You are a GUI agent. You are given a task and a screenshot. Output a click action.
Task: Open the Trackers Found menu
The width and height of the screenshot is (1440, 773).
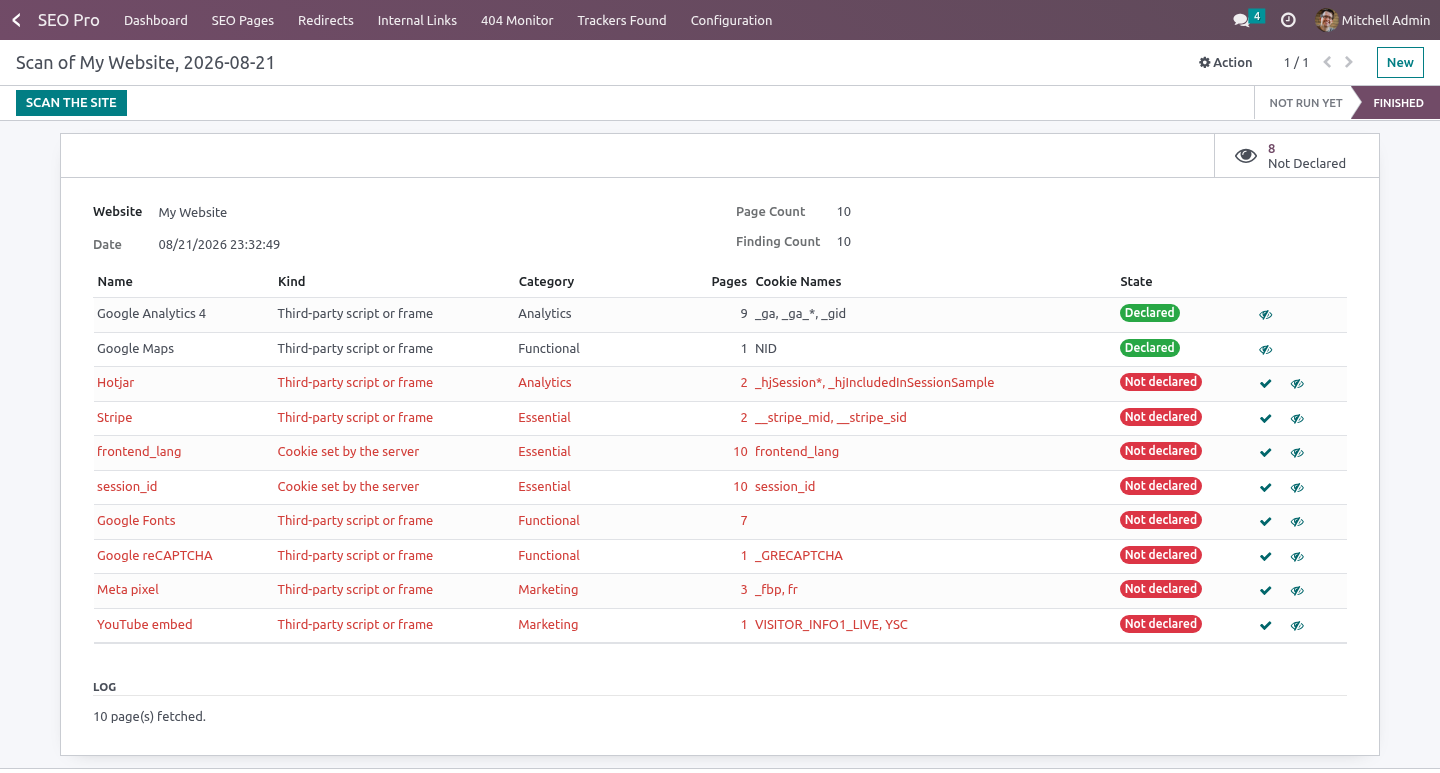click(x=622, y=20)
